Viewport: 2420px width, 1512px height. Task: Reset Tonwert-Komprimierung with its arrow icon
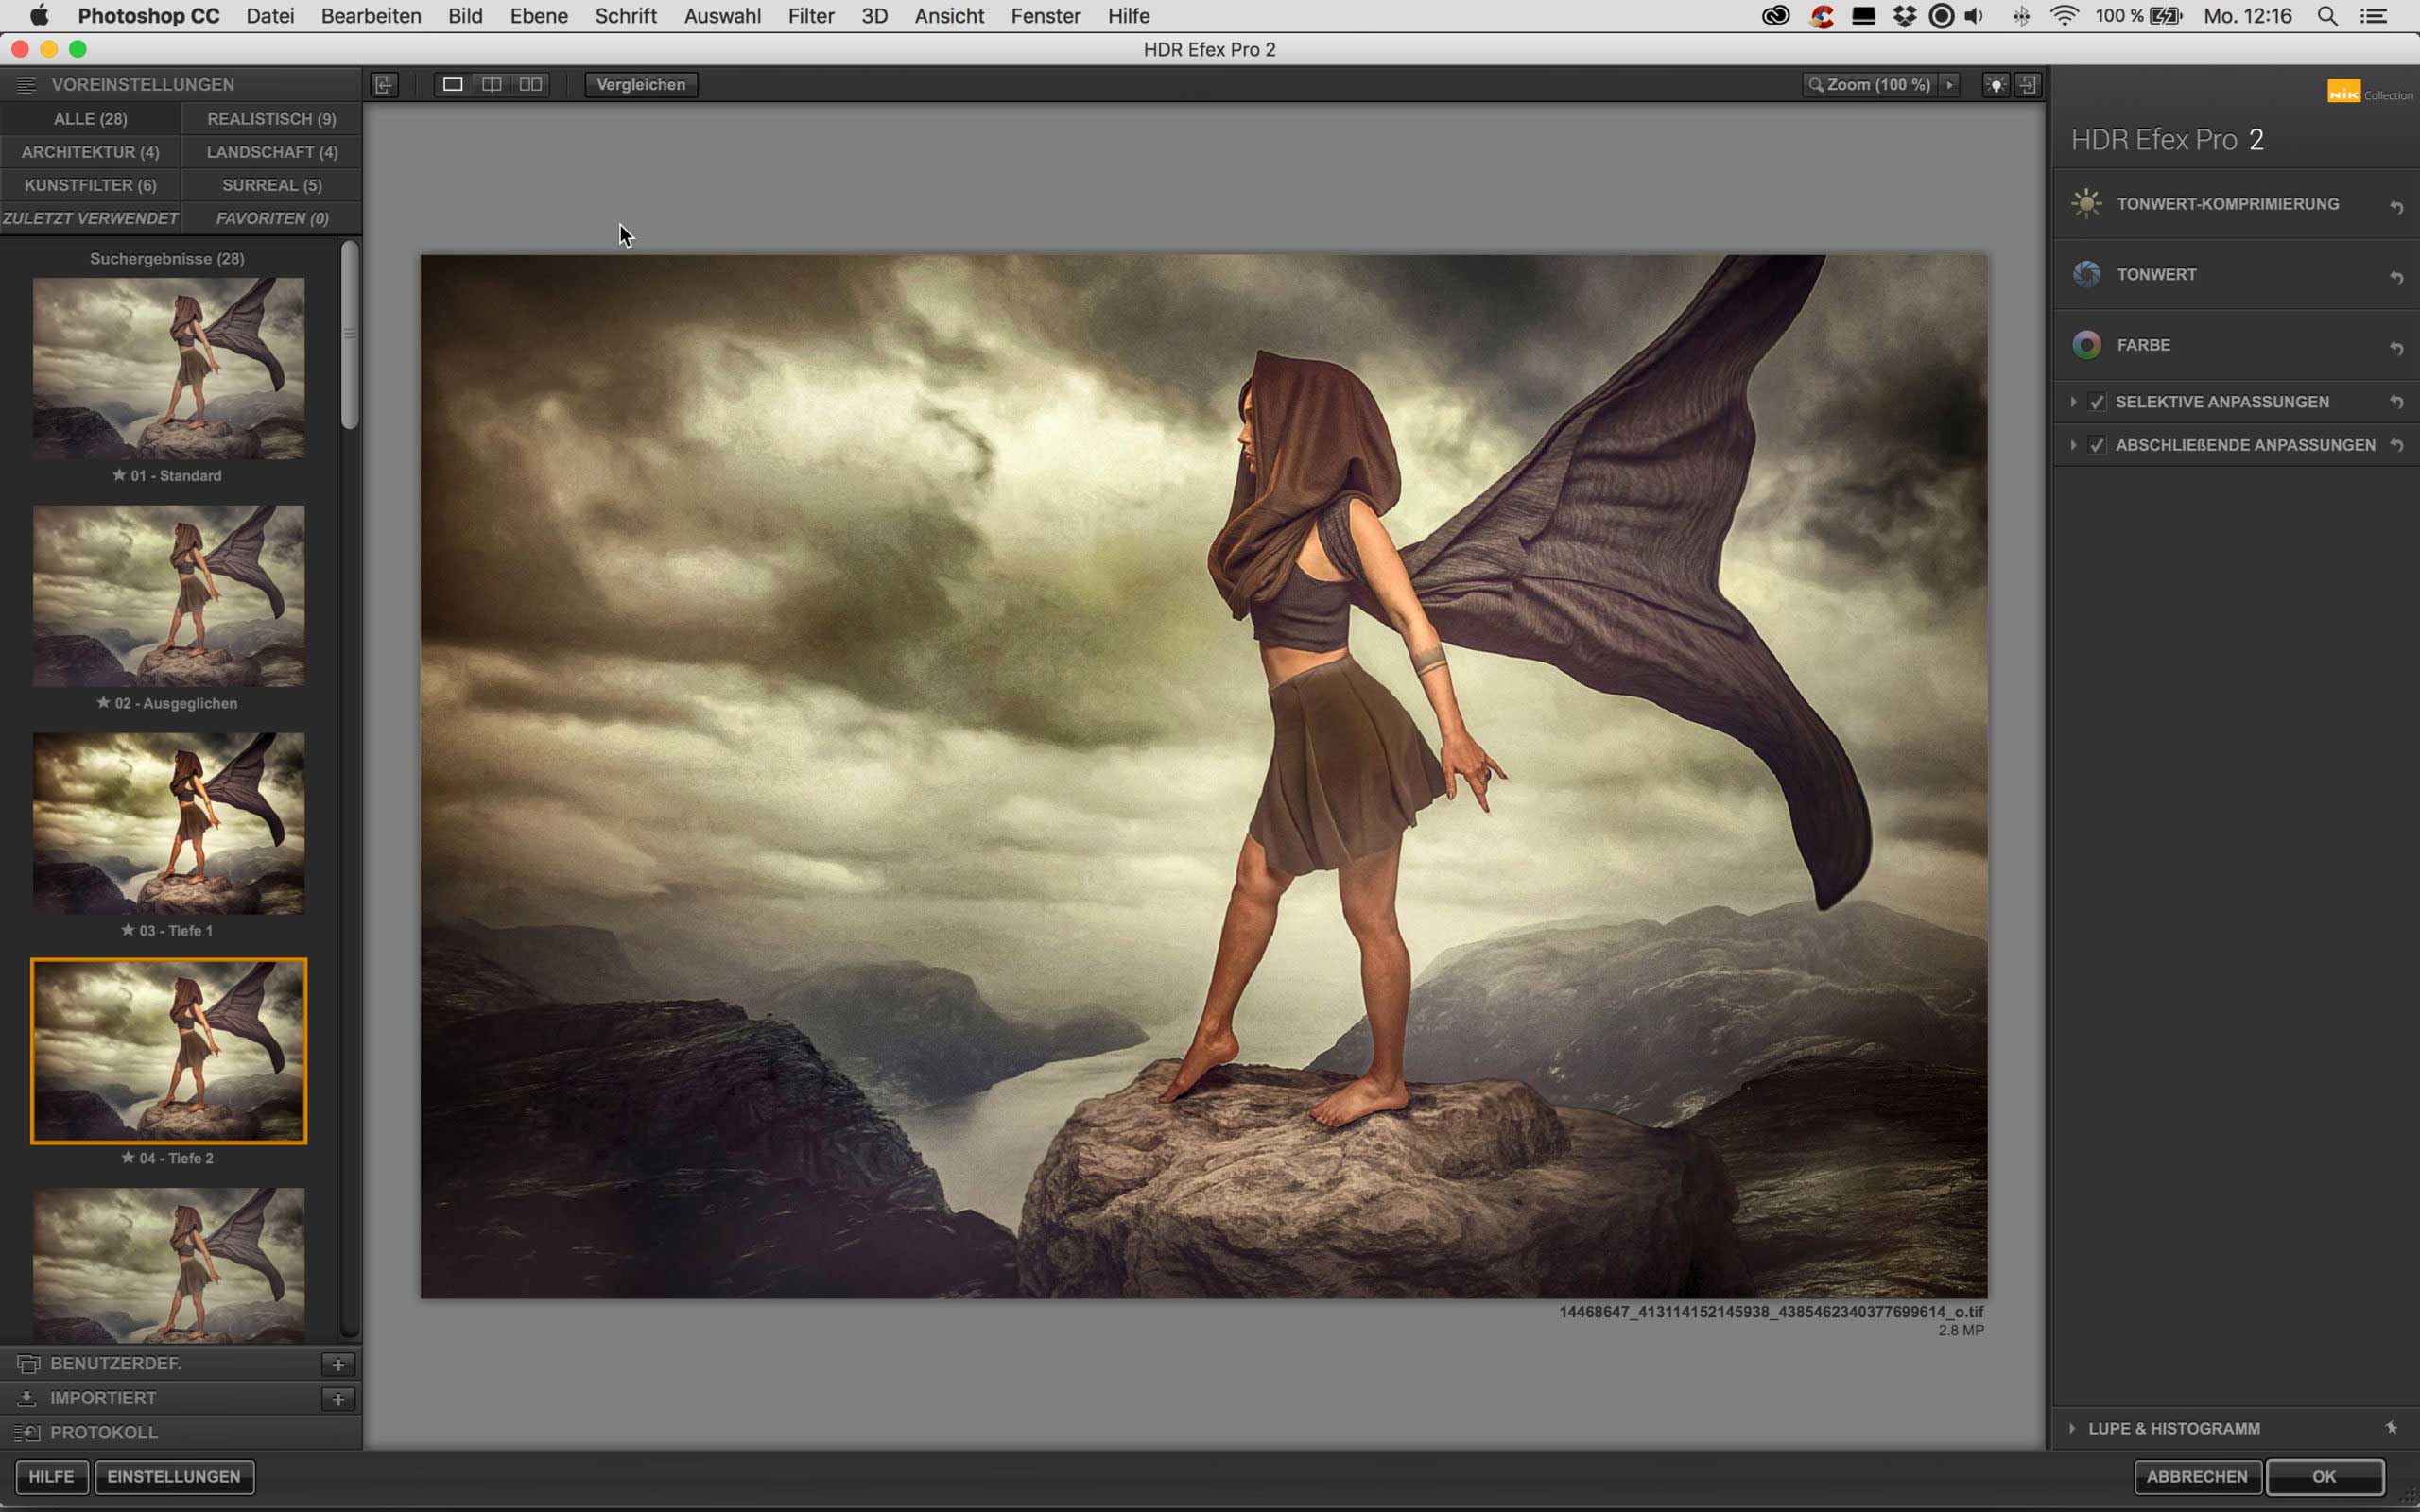point(2396,207)
